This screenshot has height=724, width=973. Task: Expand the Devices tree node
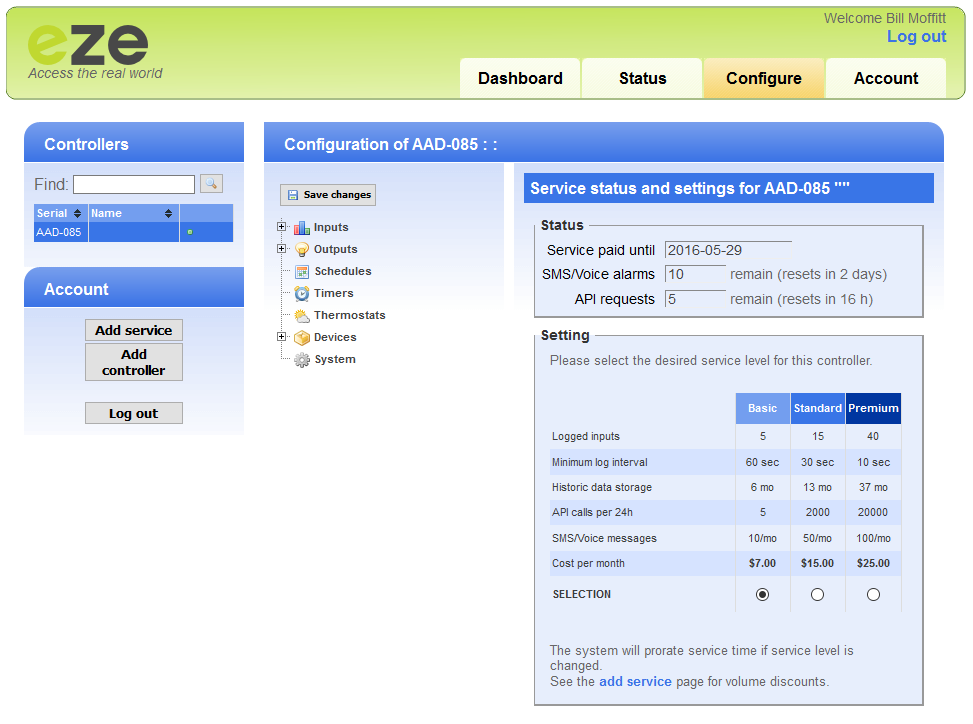(x=282, y=337)
